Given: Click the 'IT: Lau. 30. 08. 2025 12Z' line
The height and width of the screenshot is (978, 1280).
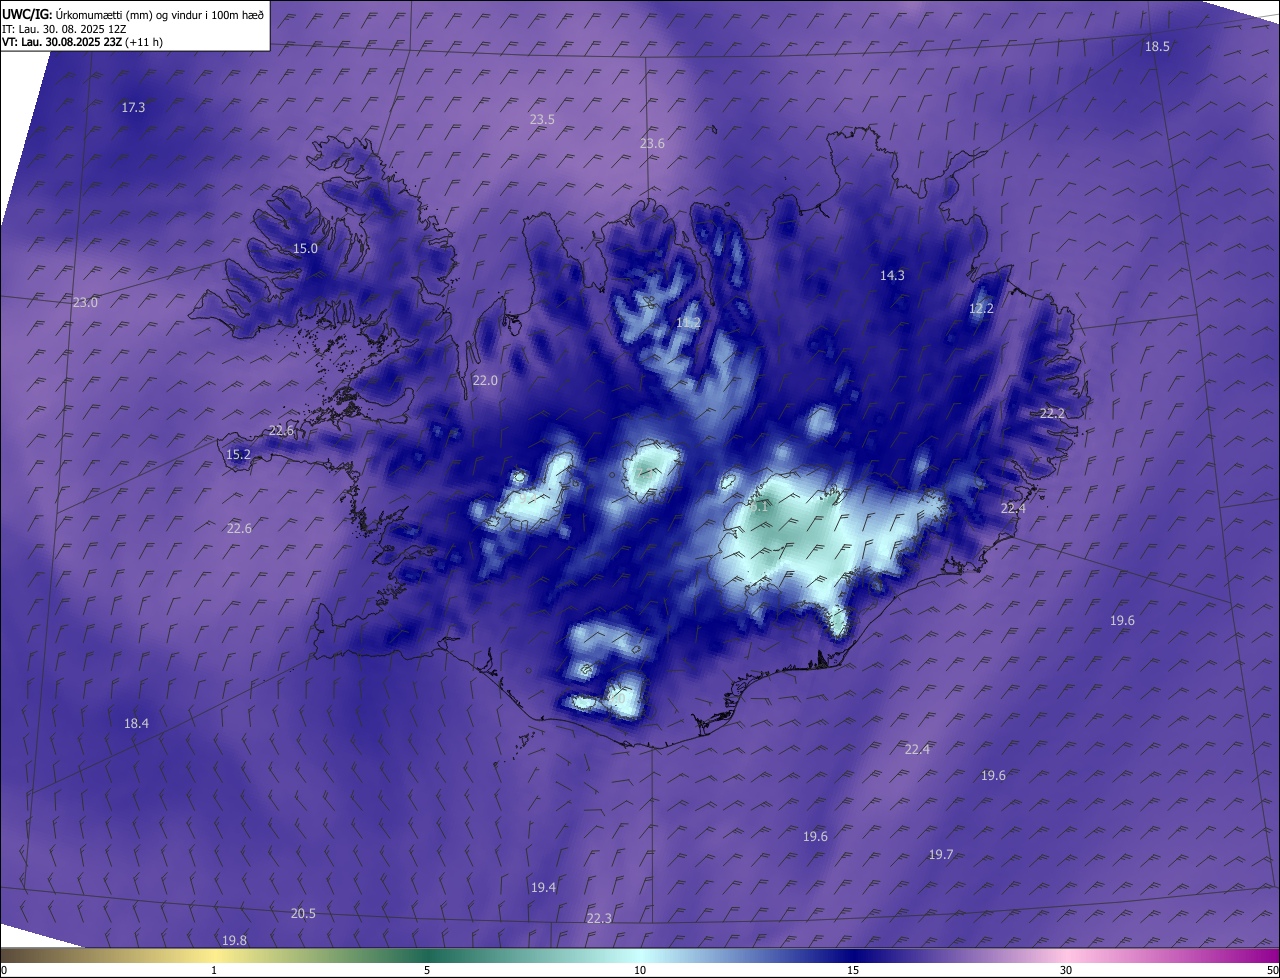Looking at the screenshot, I should point(62,29).
